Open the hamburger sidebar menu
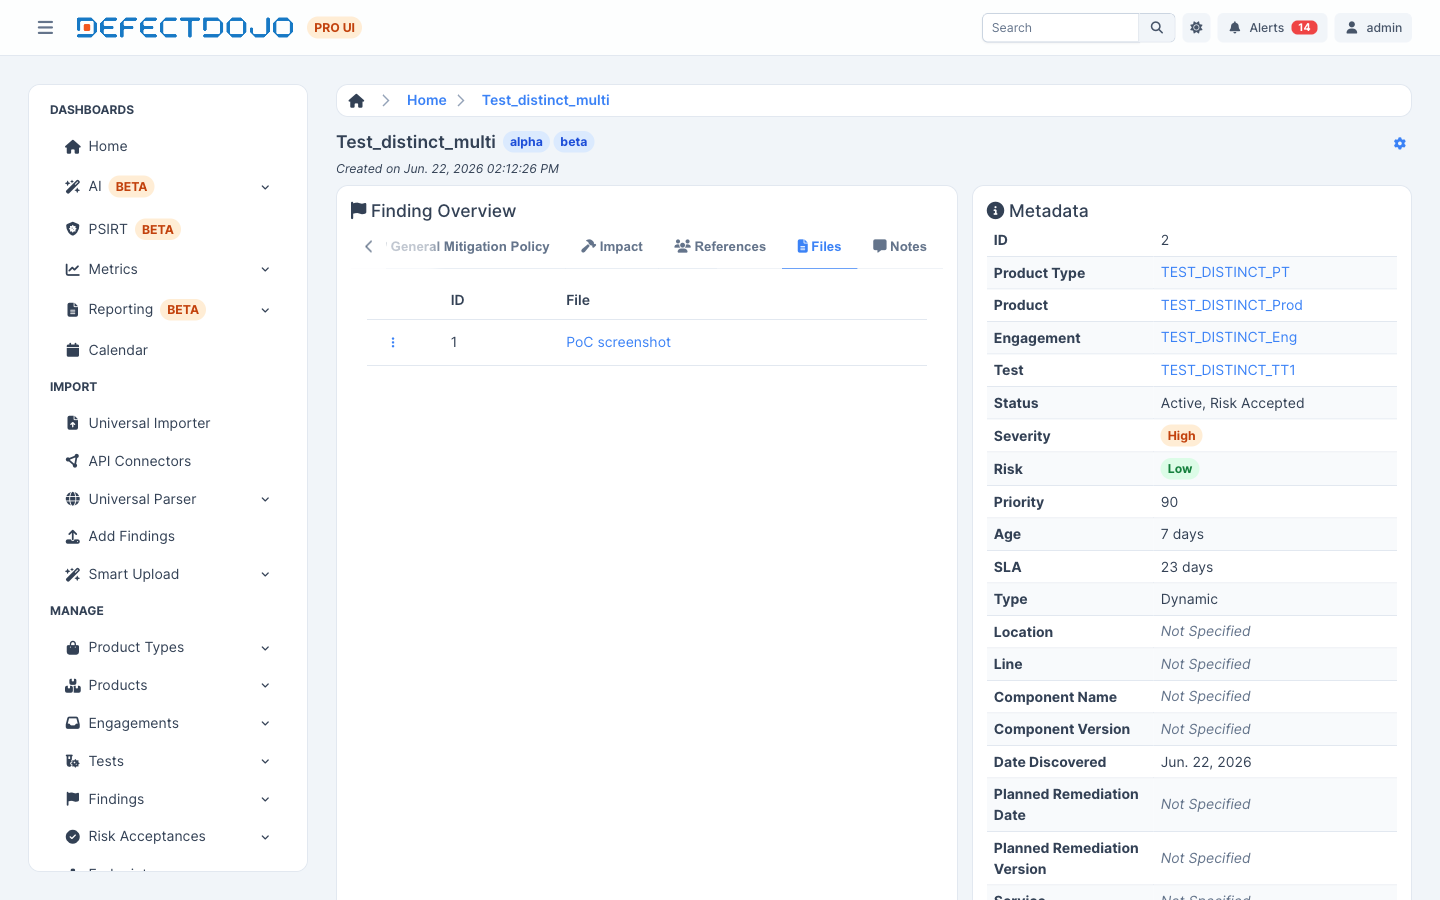The height and width of the screenshot is (900, 1440). (x=45, y=28)
